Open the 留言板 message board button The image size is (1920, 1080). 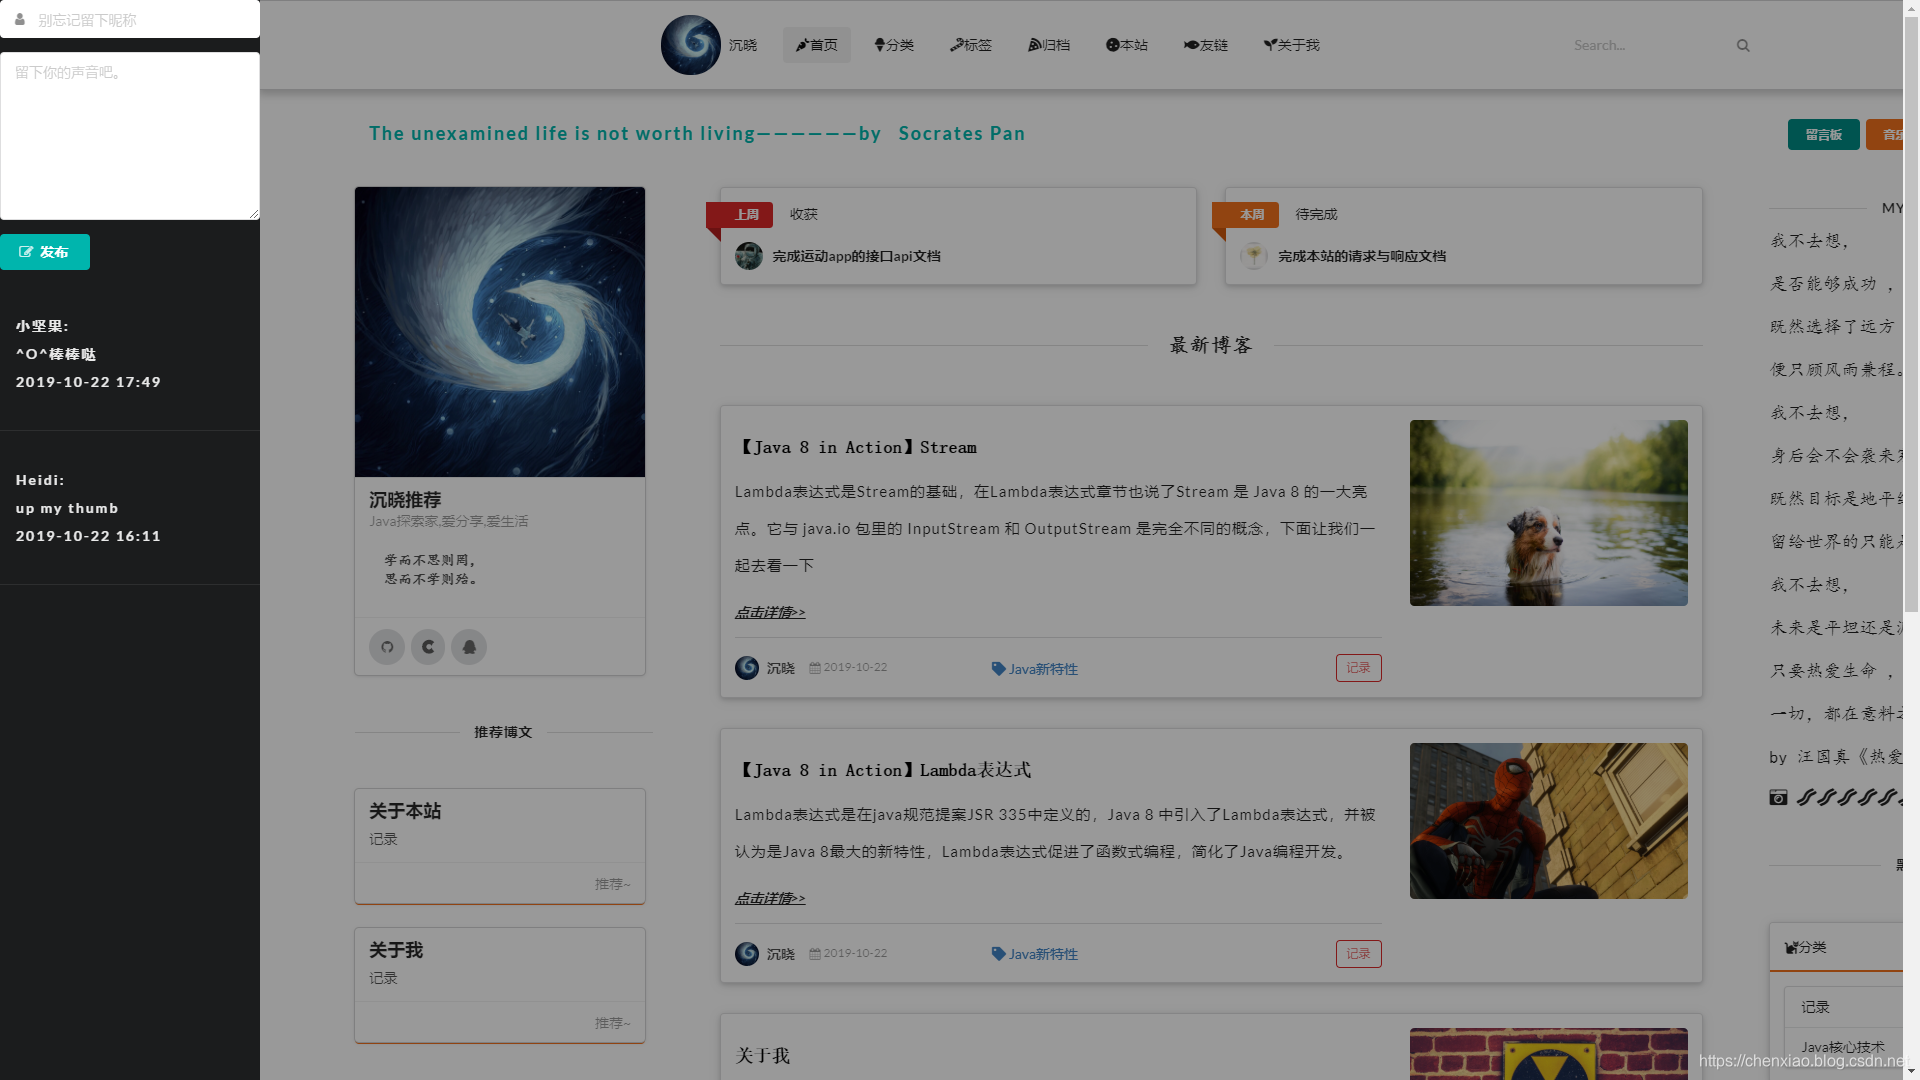(1822, 134)
